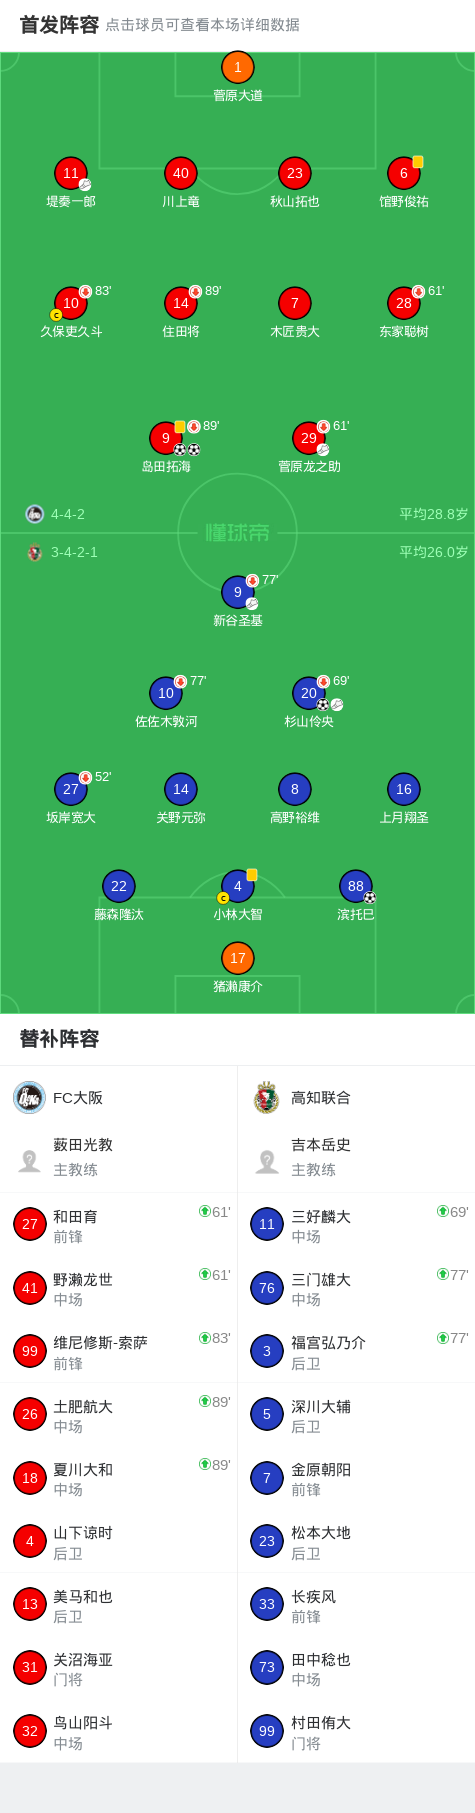Viewport: 475px width, 1813px height.
Task: Open 馆野俊祐 number 6 with yellow card
Action: 404,173
